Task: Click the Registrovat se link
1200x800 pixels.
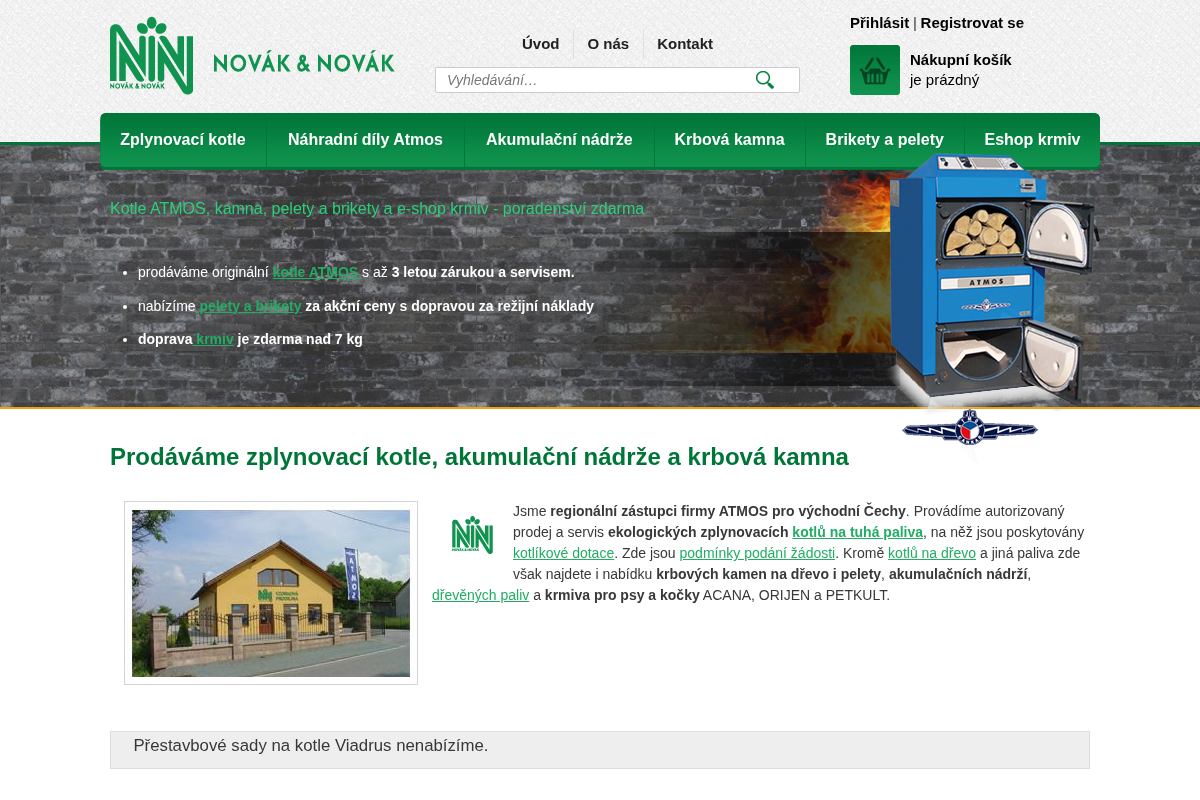Action: click(x=972, y=23)
